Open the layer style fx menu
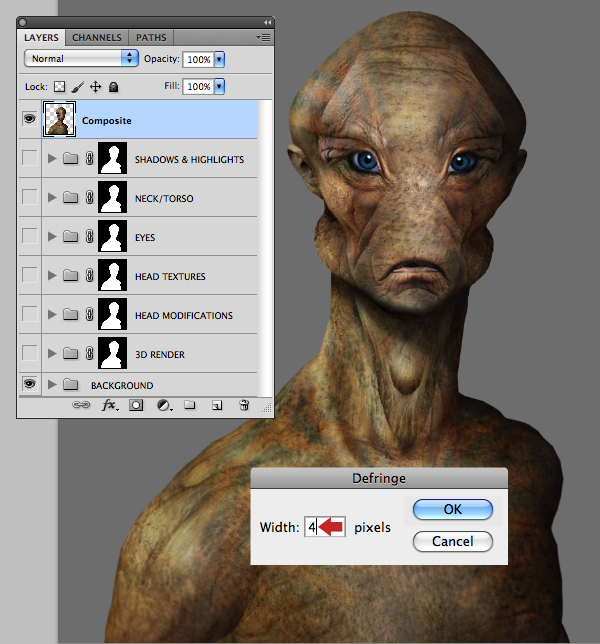The height and width of the screenshot is (644, 600). tap(110, 405)
